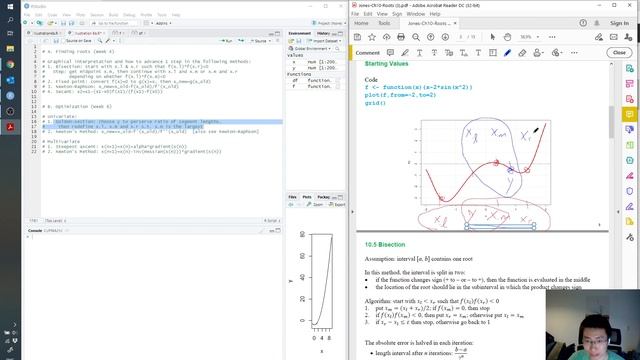The height and width of the screenshot is (360, 640).
Task: Click the magnifier search icon in Acrobat
Action: tap(416, 37)
